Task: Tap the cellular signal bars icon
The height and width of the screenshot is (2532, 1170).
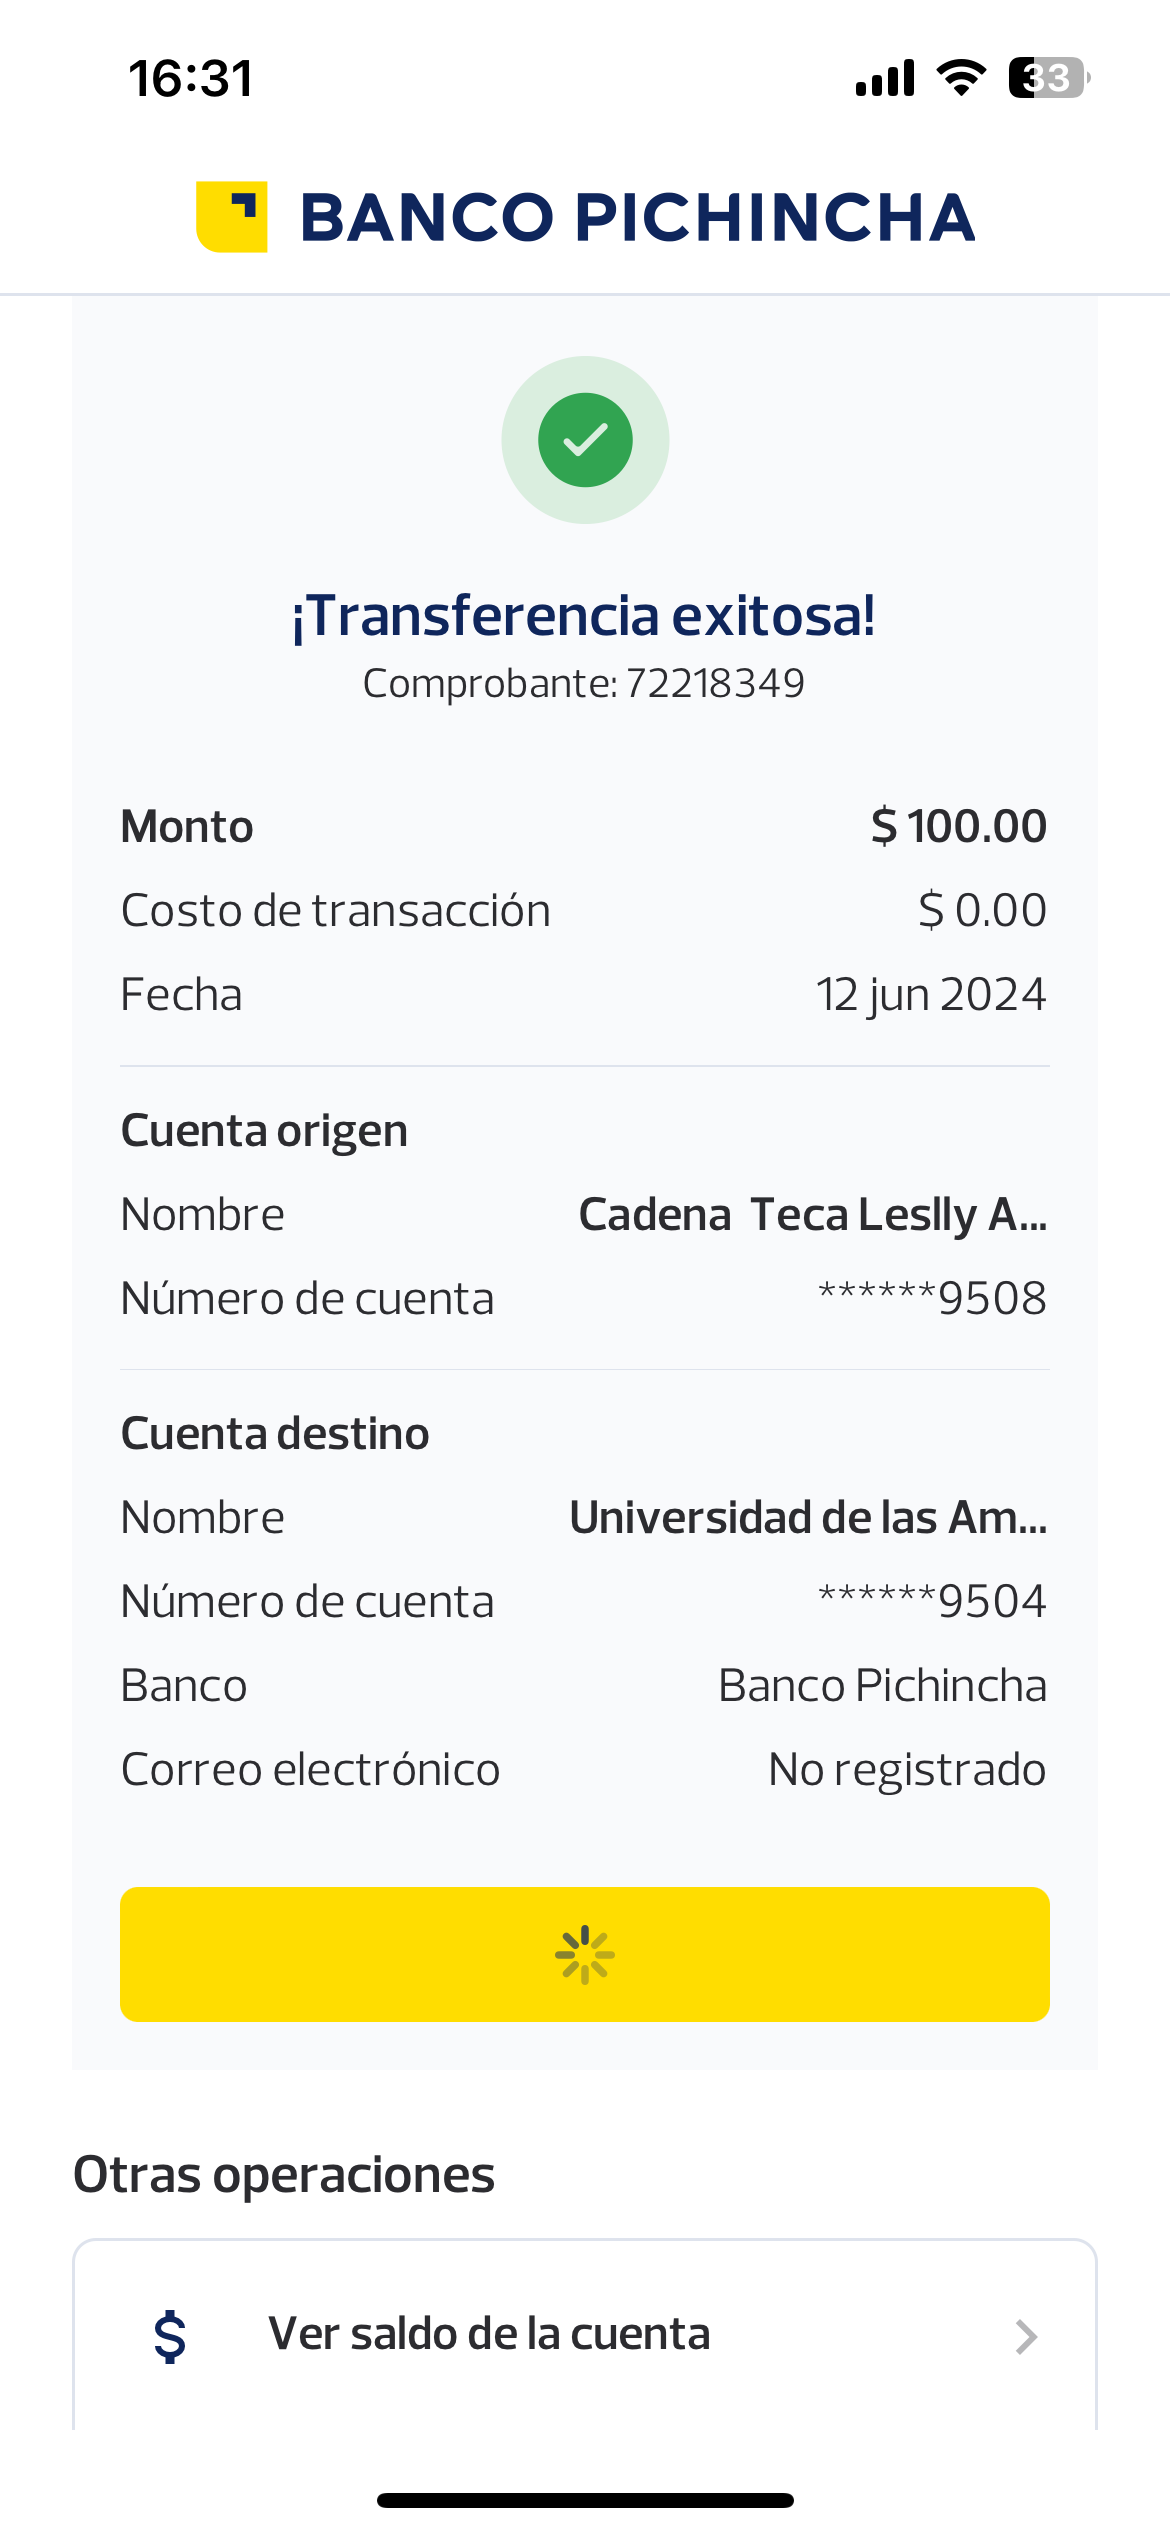Action: coord(885,78)
